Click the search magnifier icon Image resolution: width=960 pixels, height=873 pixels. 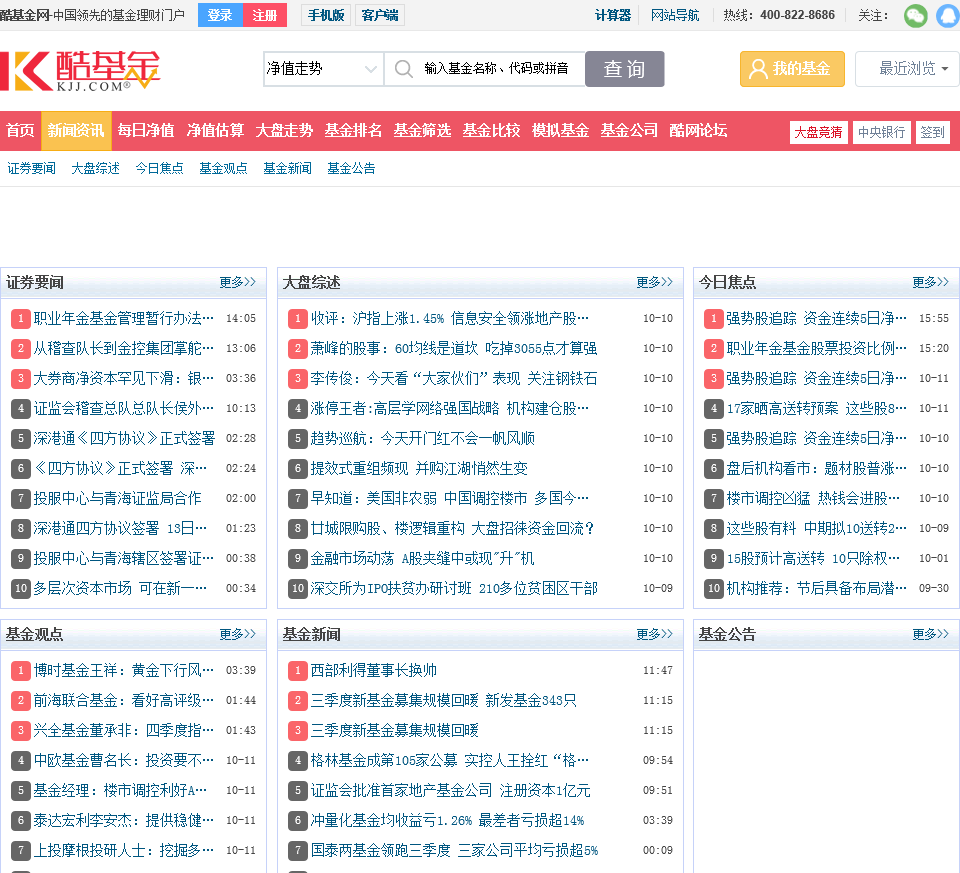point(403,69)
